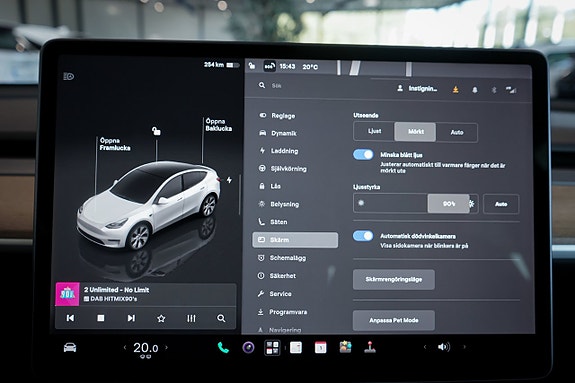Screen dimensions: 575x383
Task: Tap Öppna Framlucka to open frunk
Action: point(115,144)
